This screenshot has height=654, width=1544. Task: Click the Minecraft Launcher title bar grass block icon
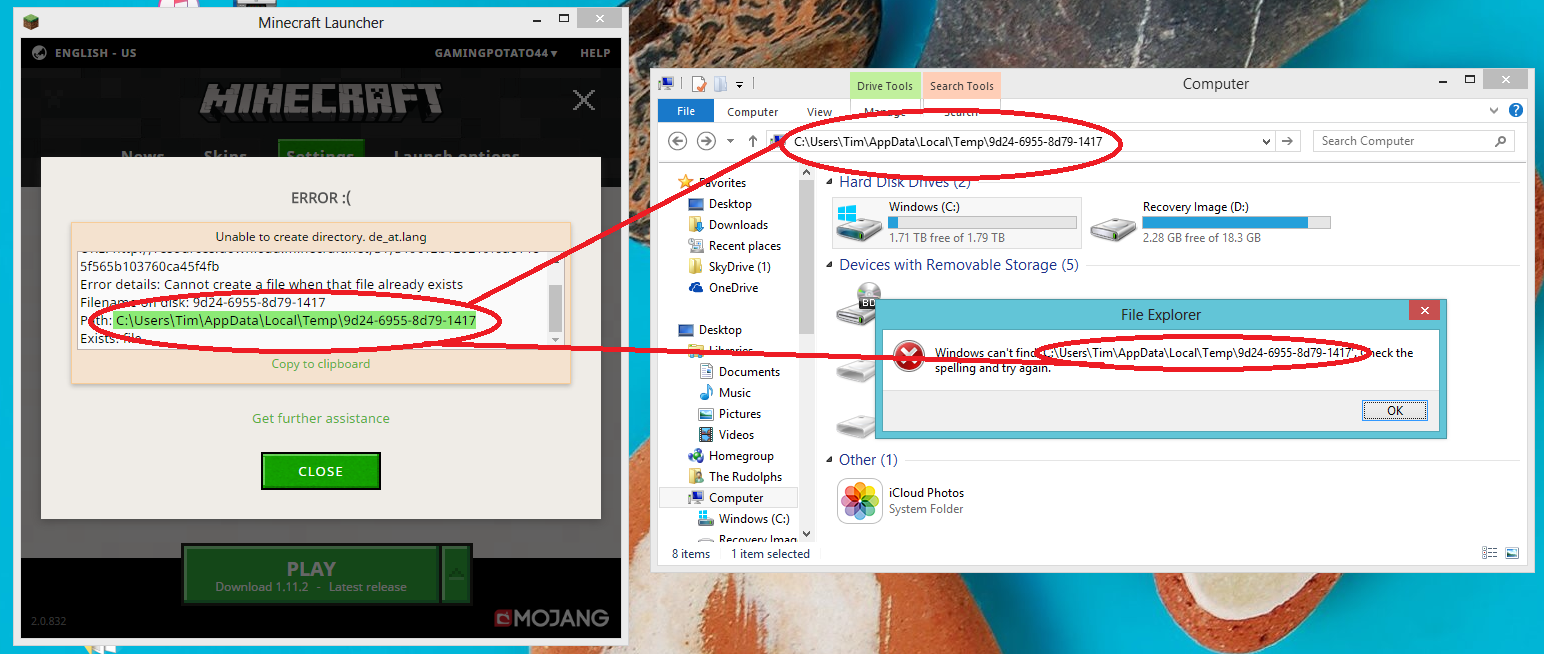(32, 22)
